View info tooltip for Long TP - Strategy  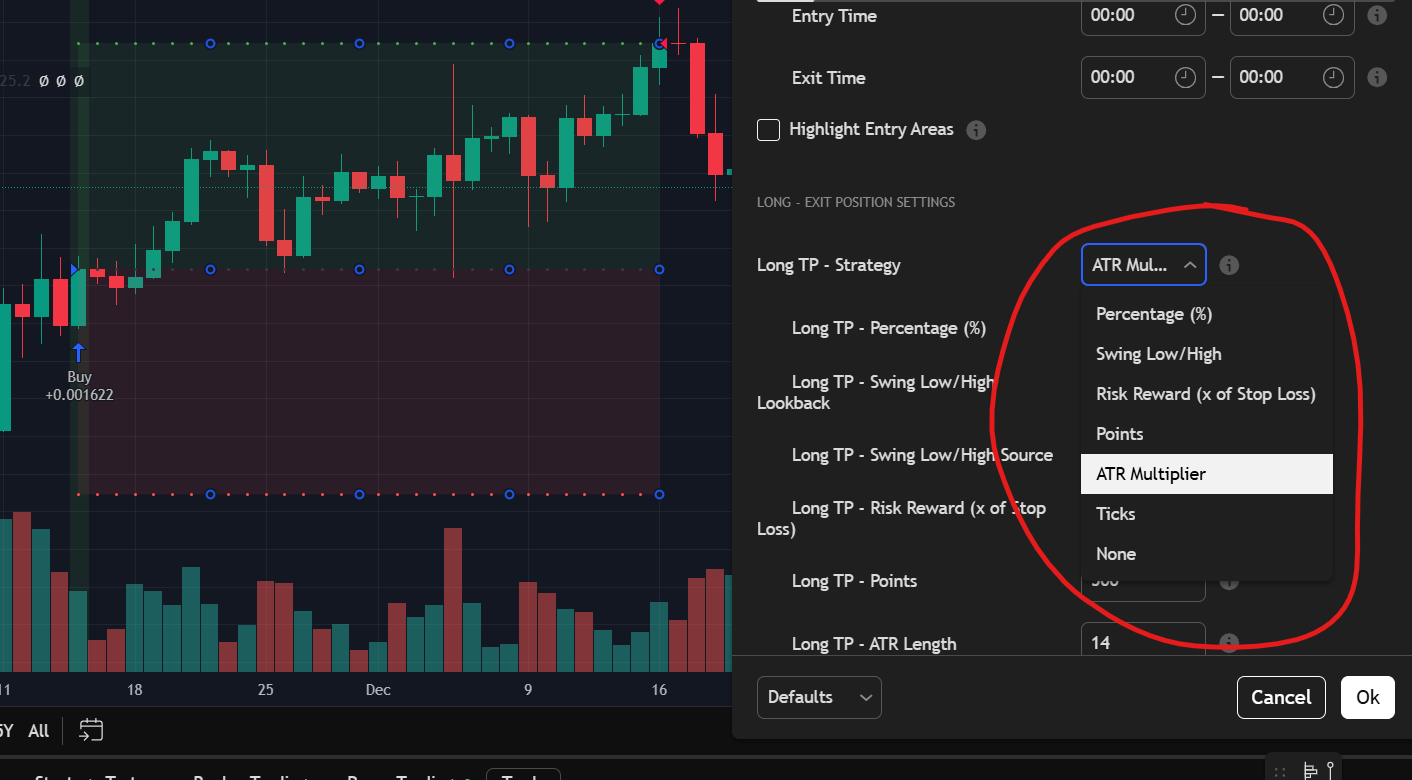click(x=1228, y=264)
